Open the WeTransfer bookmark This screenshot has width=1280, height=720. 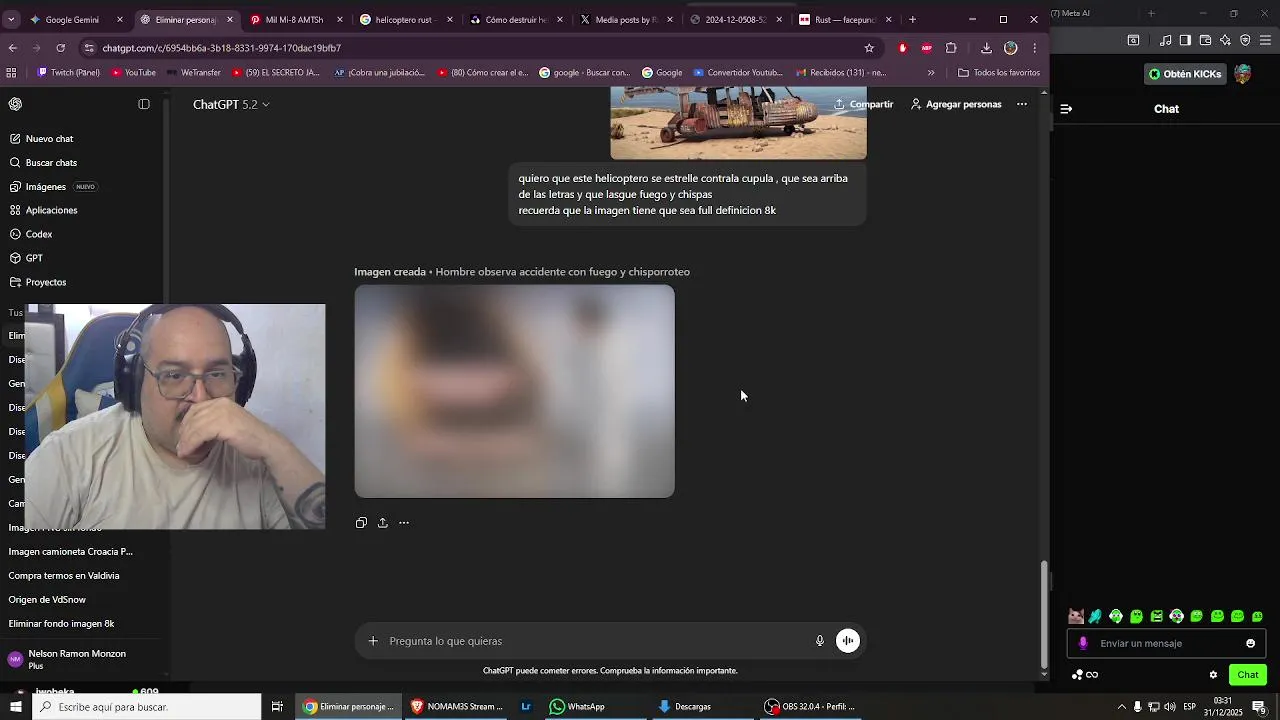coord(193,73)
